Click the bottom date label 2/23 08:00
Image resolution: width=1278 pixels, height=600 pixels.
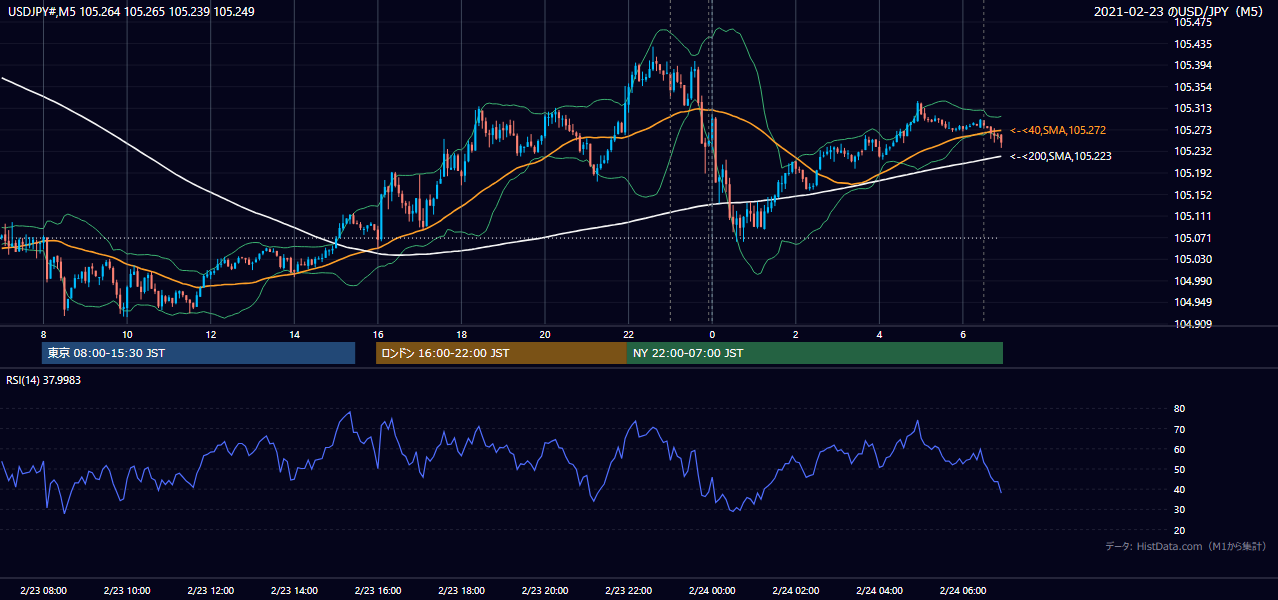click(43, 591)
